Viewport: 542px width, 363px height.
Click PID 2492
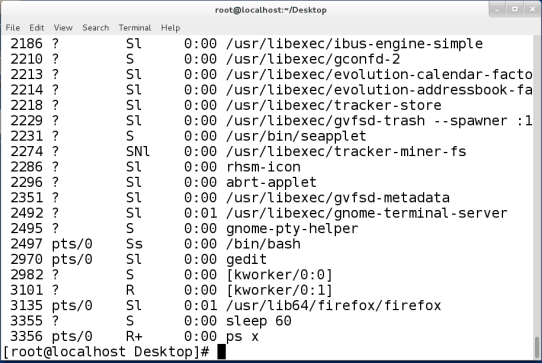[x=27, y=213]
